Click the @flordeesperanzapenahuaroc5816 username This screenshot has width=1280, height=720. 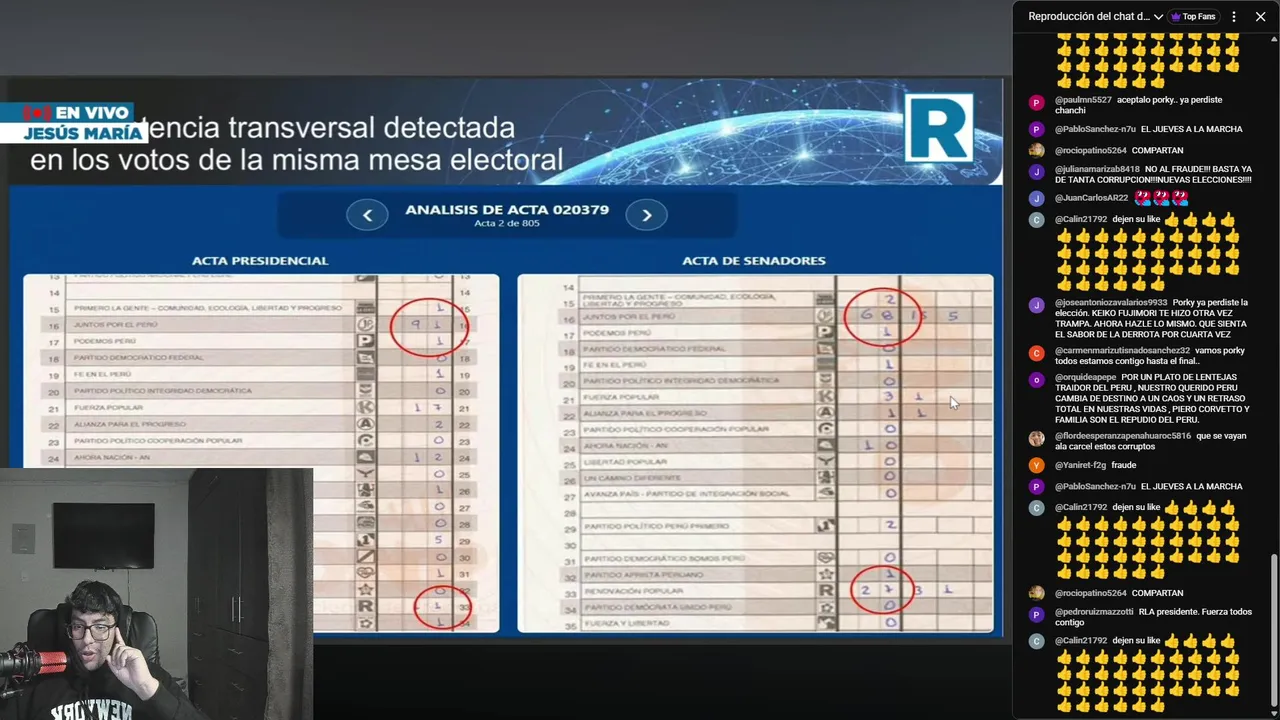coord(1123,436)
